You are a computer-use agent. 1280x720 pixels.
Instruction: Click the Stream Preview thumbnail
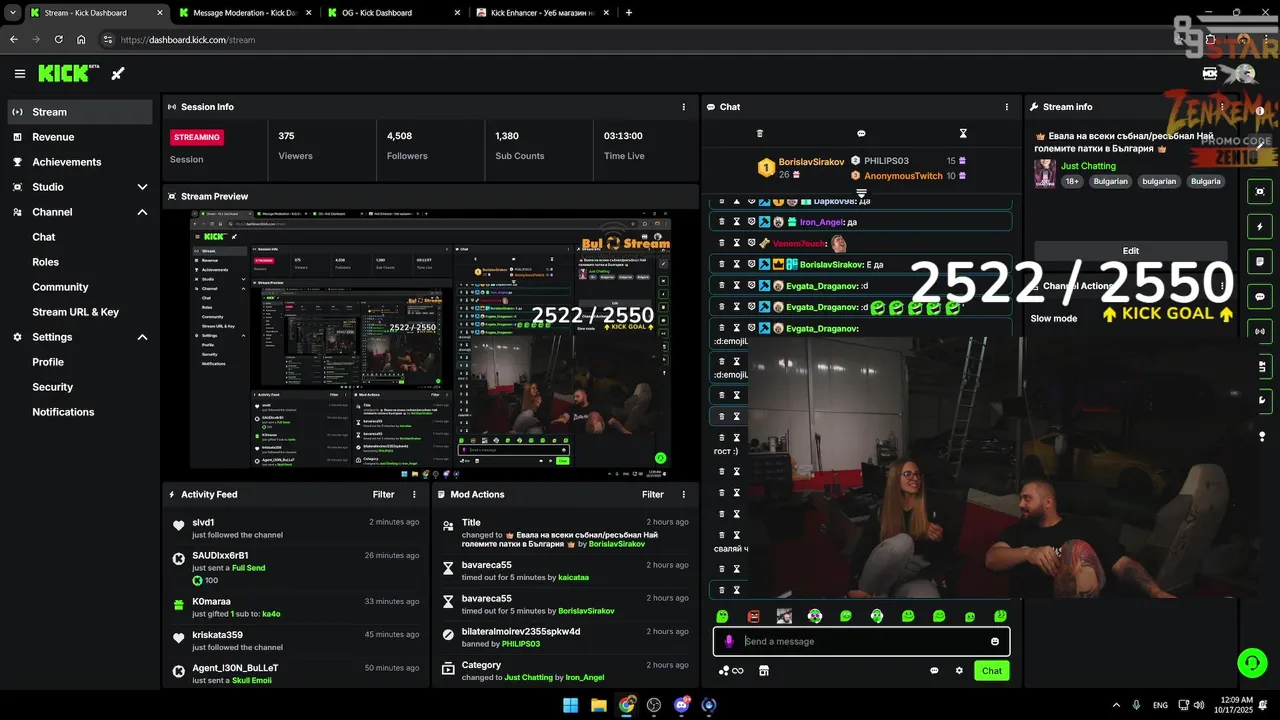tap(430, 338)
